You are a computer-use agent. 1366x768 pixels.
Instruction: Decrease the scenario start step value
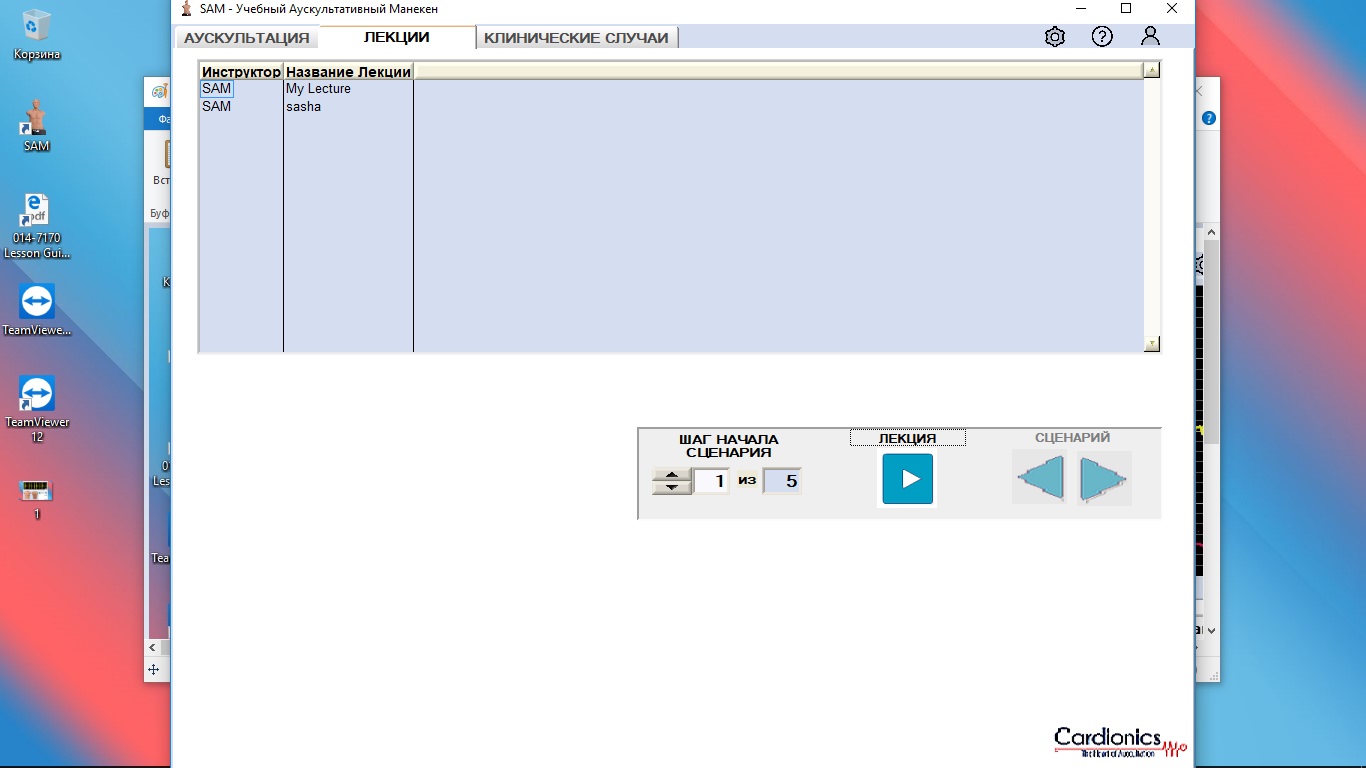(671, 487)
